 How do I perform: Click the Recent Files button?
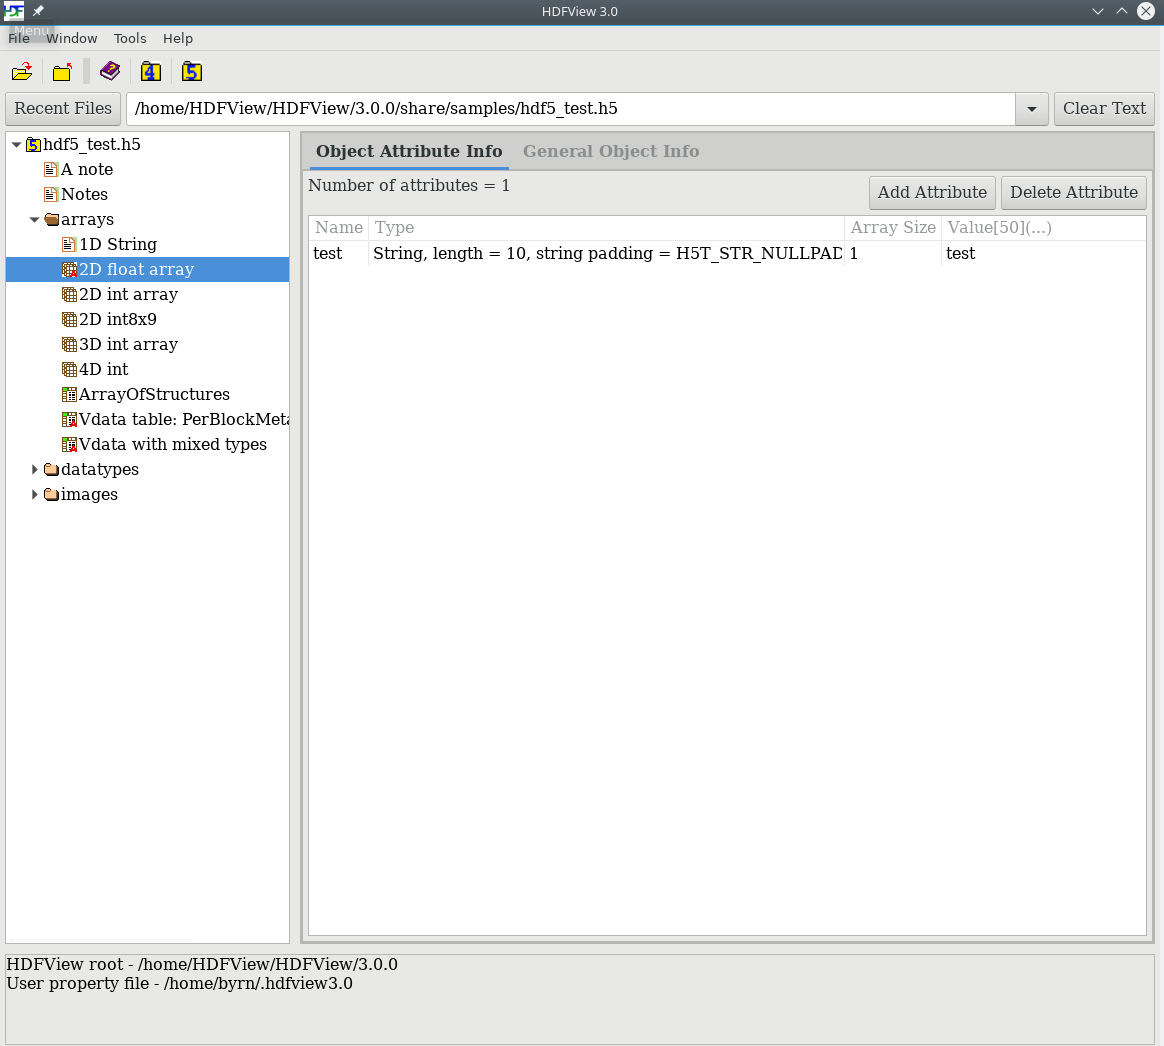click(63, 108)
